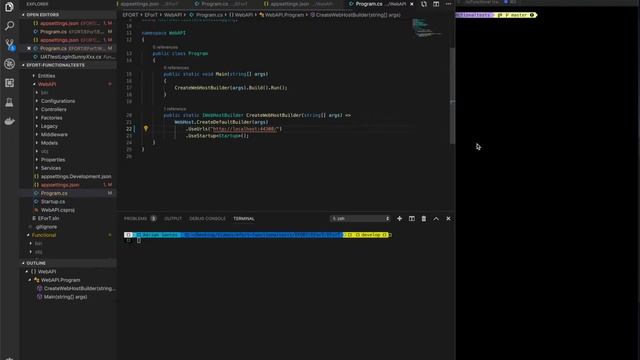Open the Extensions view
This screenshot has height=360, width=640.
point(9,83)
